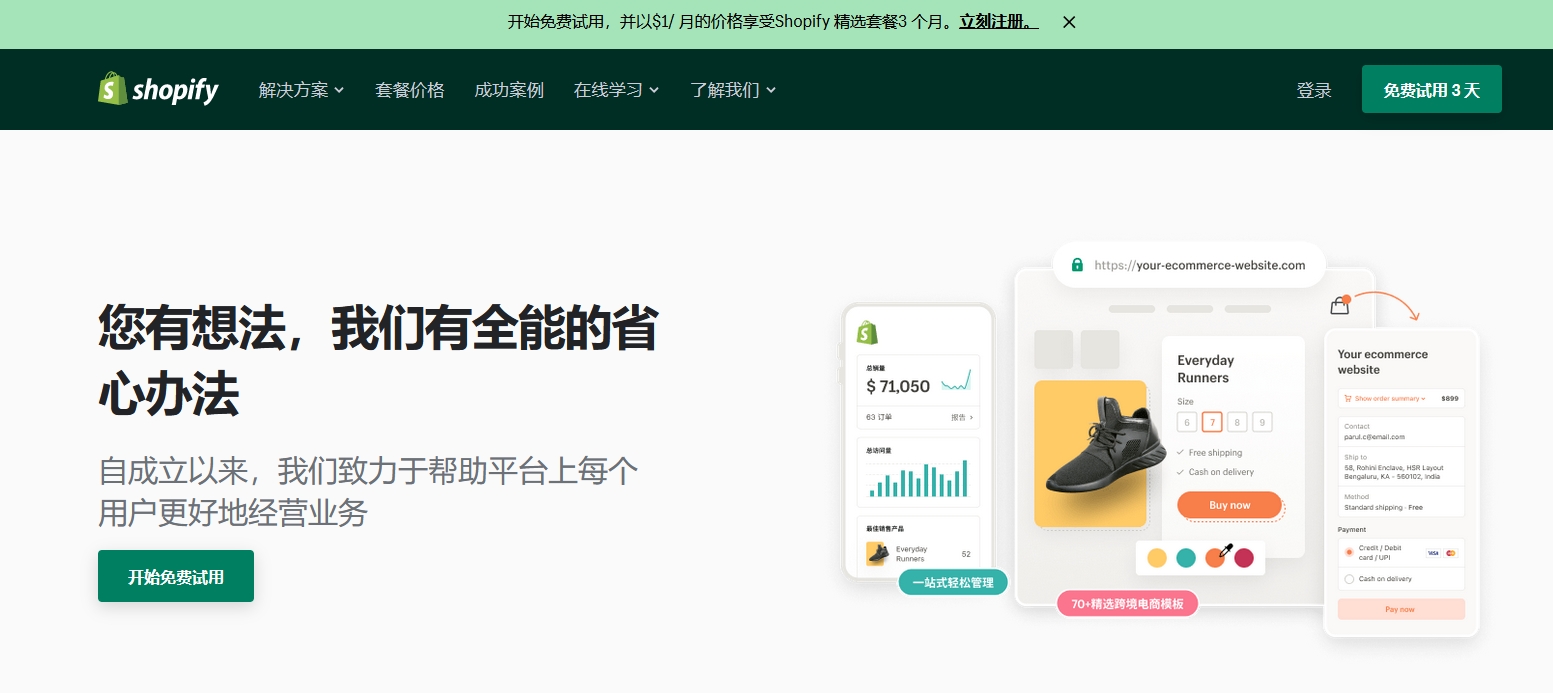Click the shopping bag icon with orange dot

(x=1340, y=306)
